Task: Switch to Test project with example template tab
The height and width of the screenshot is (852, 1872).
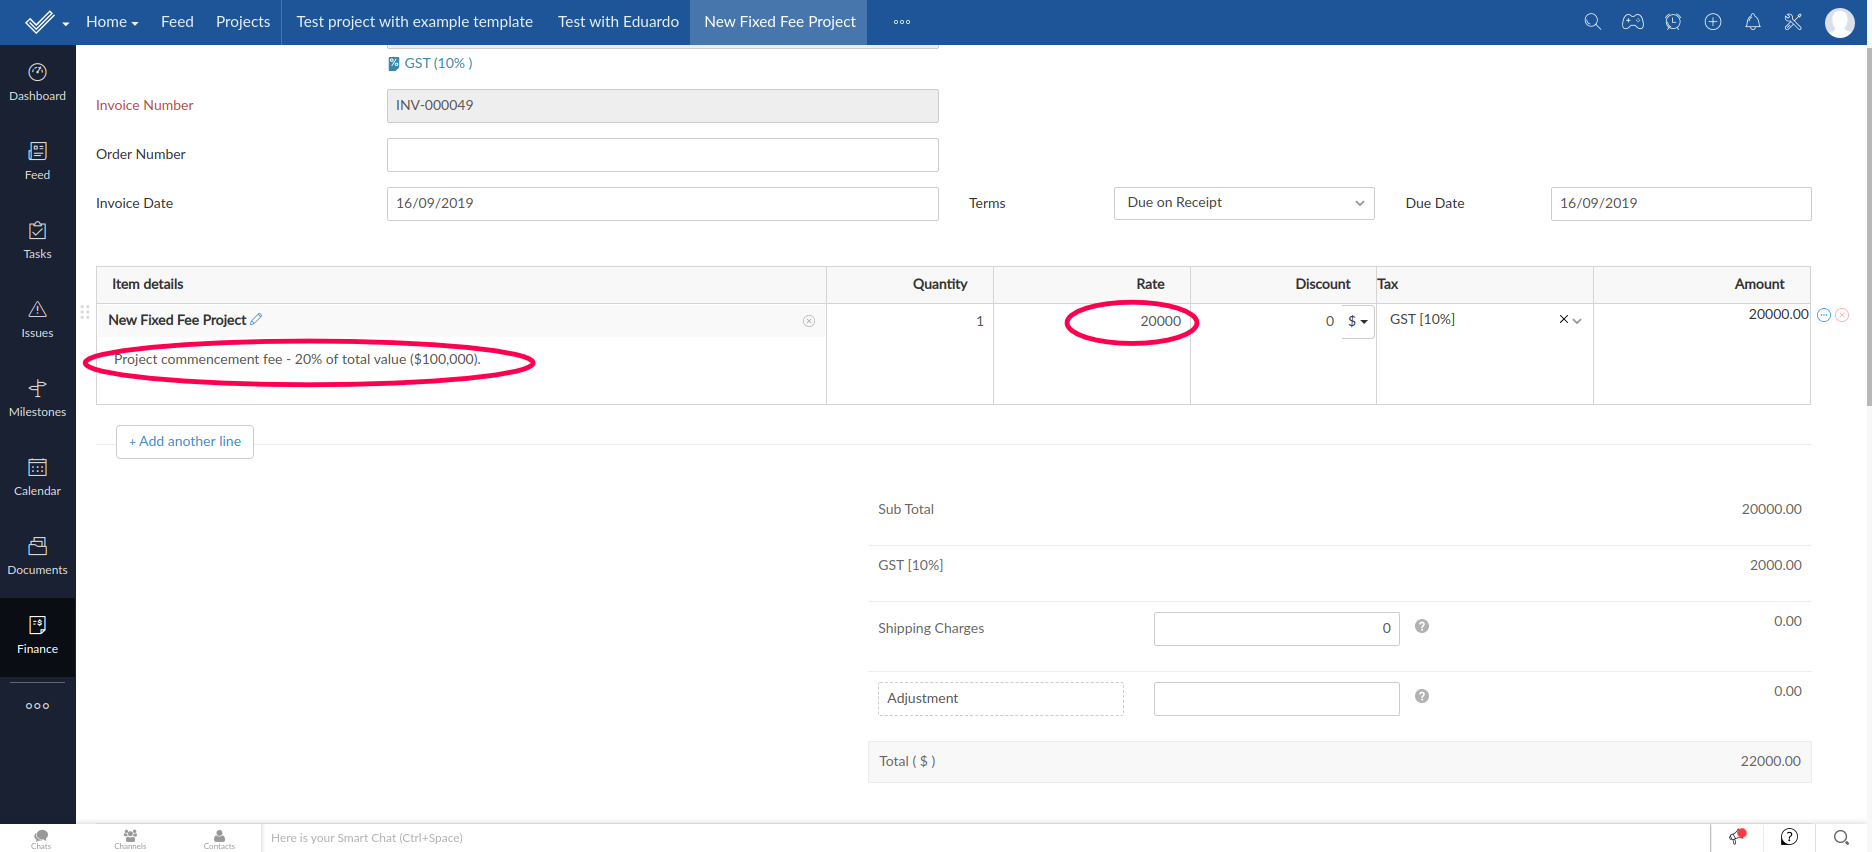Action: tap(414, 22)
